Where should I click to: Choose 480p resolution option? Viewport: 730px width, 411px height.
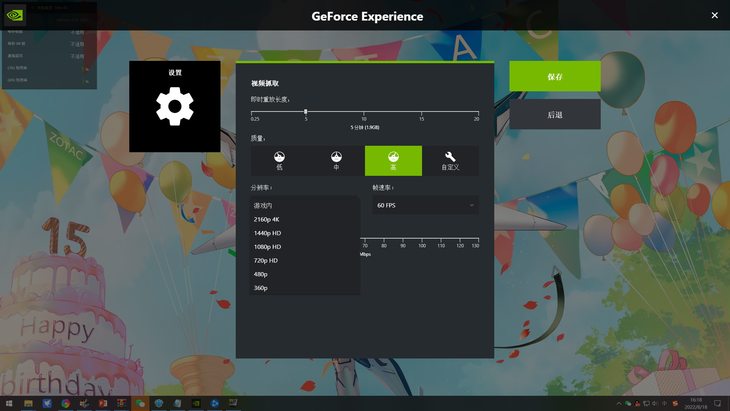click(x=305, y=274)
